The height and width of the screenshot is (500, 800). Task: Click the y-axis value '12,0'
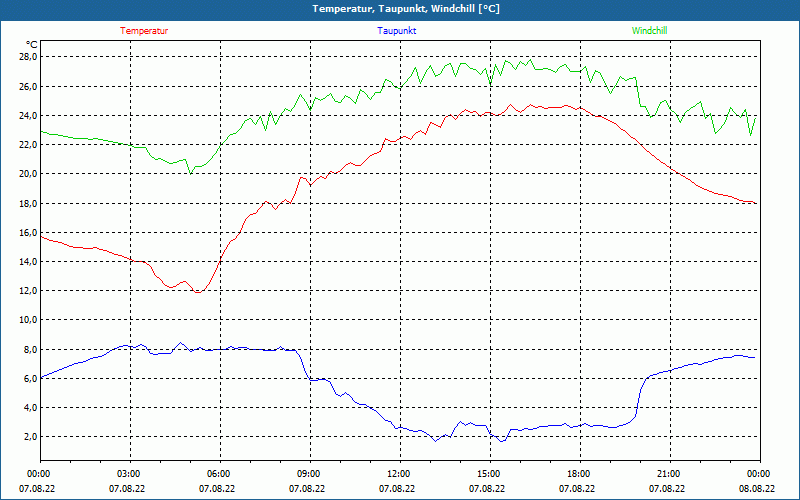click(x=29, y=290)
